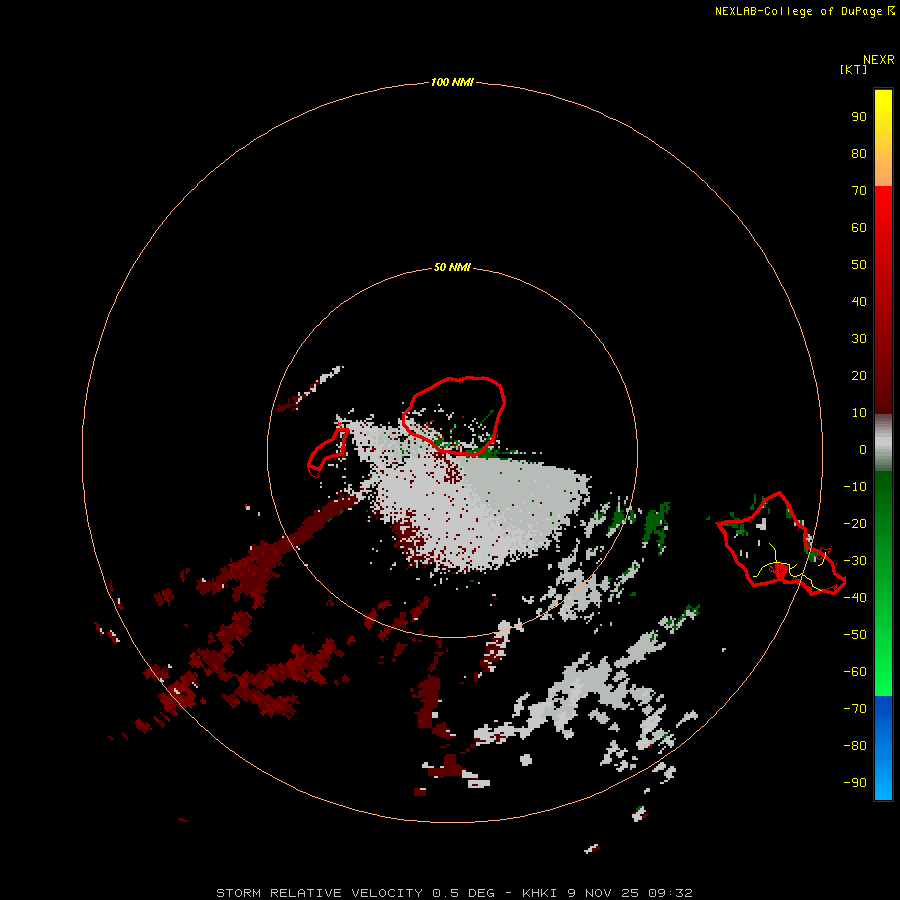The height and width of the screenshot is (900, 900).
Task: Click the "NEXR" label above the color scale
Action: [879, 60]
